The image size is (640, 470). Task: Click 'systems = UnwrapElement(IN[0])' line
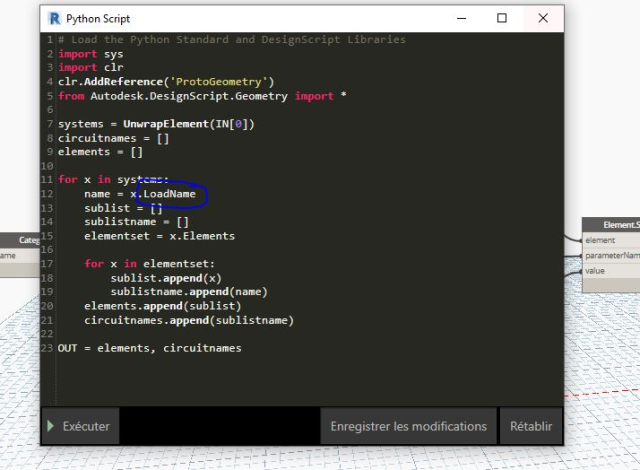click(x=156, y=124)
